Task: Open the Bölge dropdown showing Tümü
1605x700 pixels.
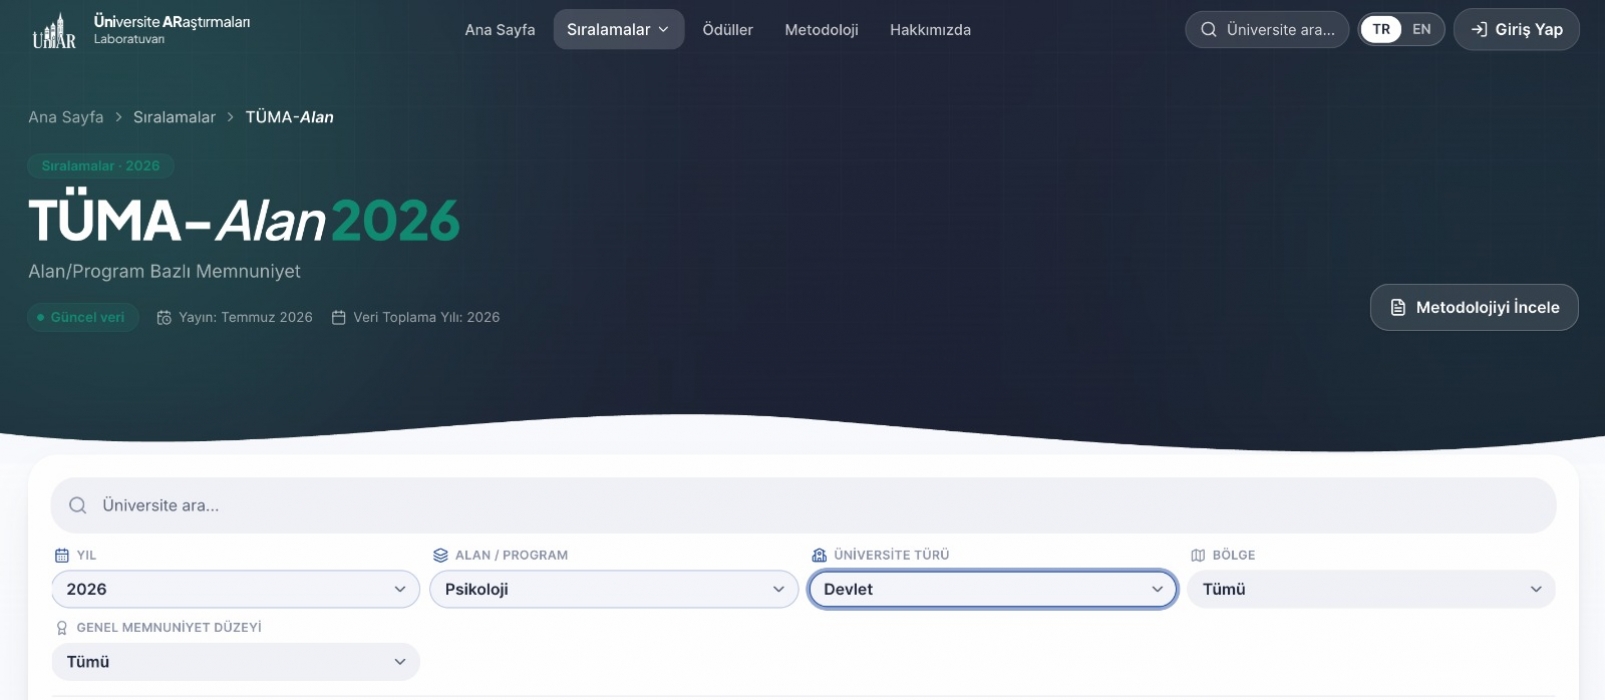Action: pos(1371,589)
